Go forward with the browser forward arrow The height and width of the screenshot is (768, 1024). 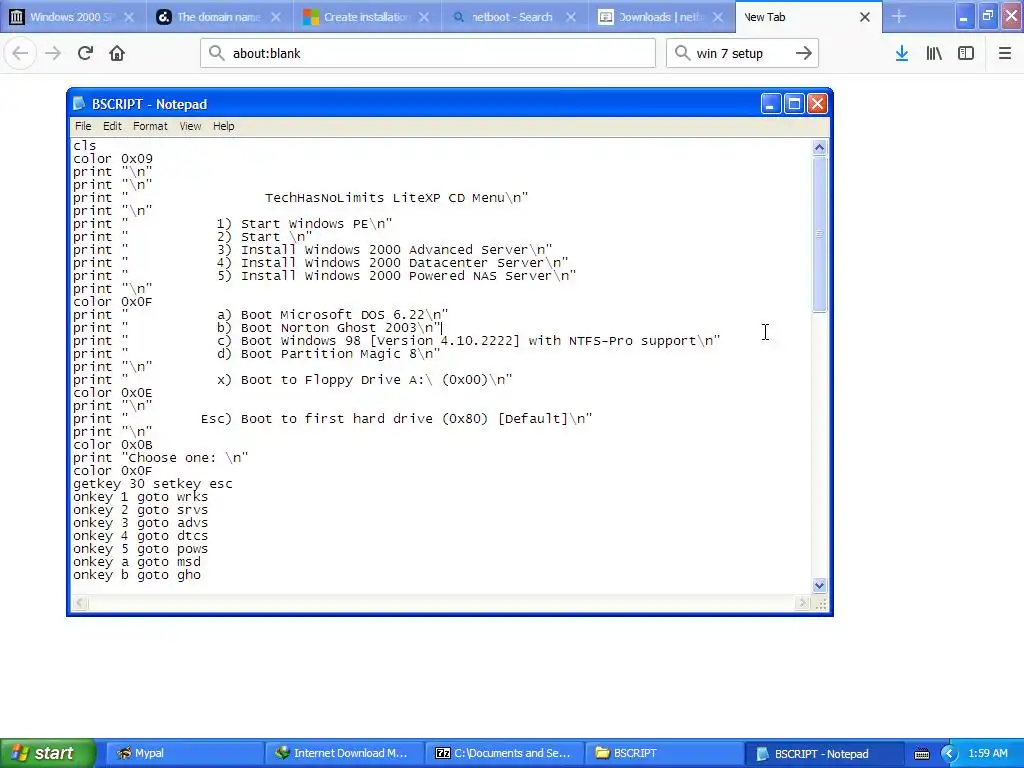[53, 53]
